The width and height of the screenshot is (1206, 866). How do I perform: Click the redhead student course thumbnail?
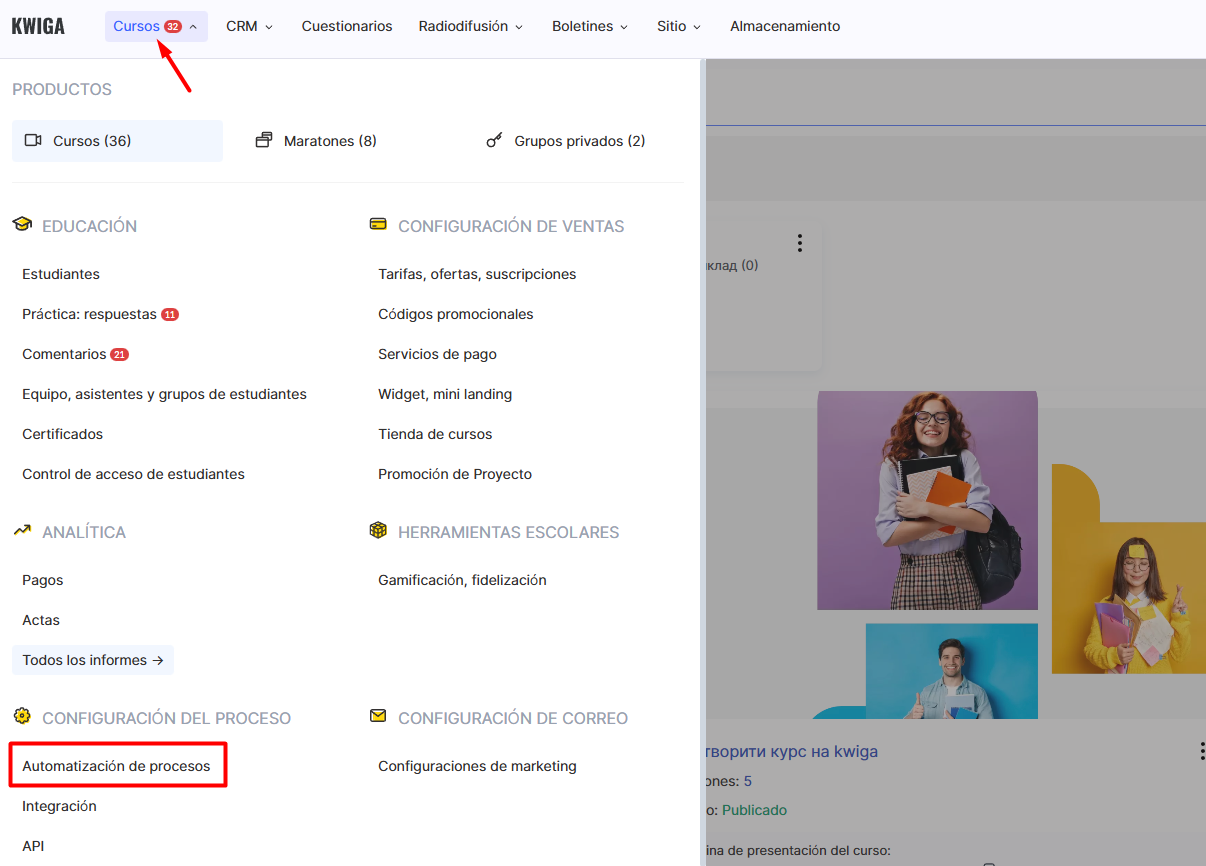tap(927, 500)
